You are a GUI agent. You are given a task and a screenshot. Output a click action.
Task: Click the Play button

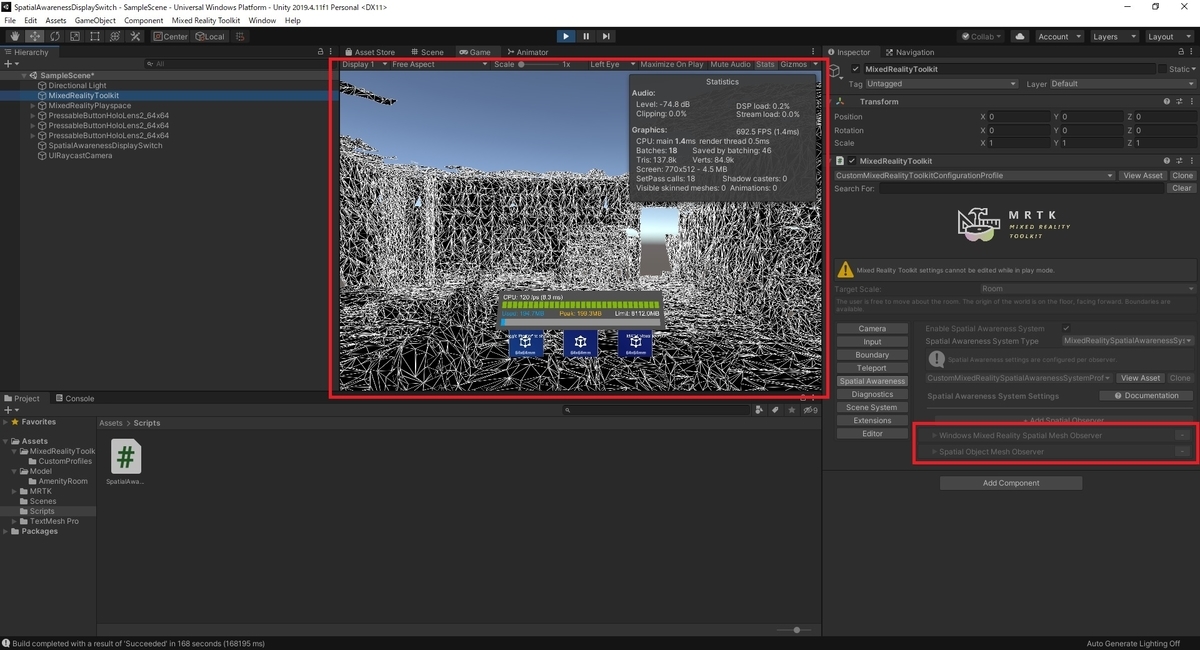click(x=565, y=36)
